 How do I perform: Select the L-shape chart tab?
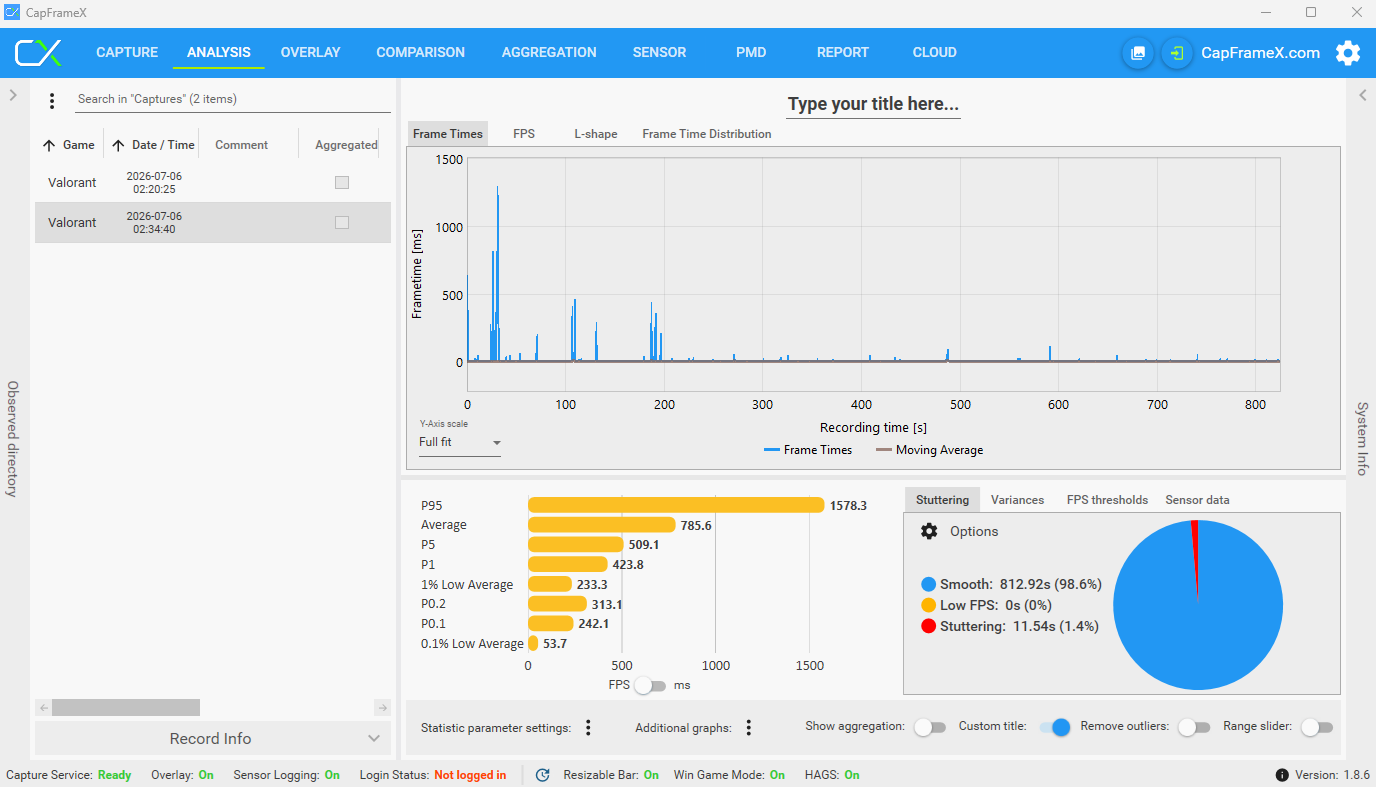[596, 134]
